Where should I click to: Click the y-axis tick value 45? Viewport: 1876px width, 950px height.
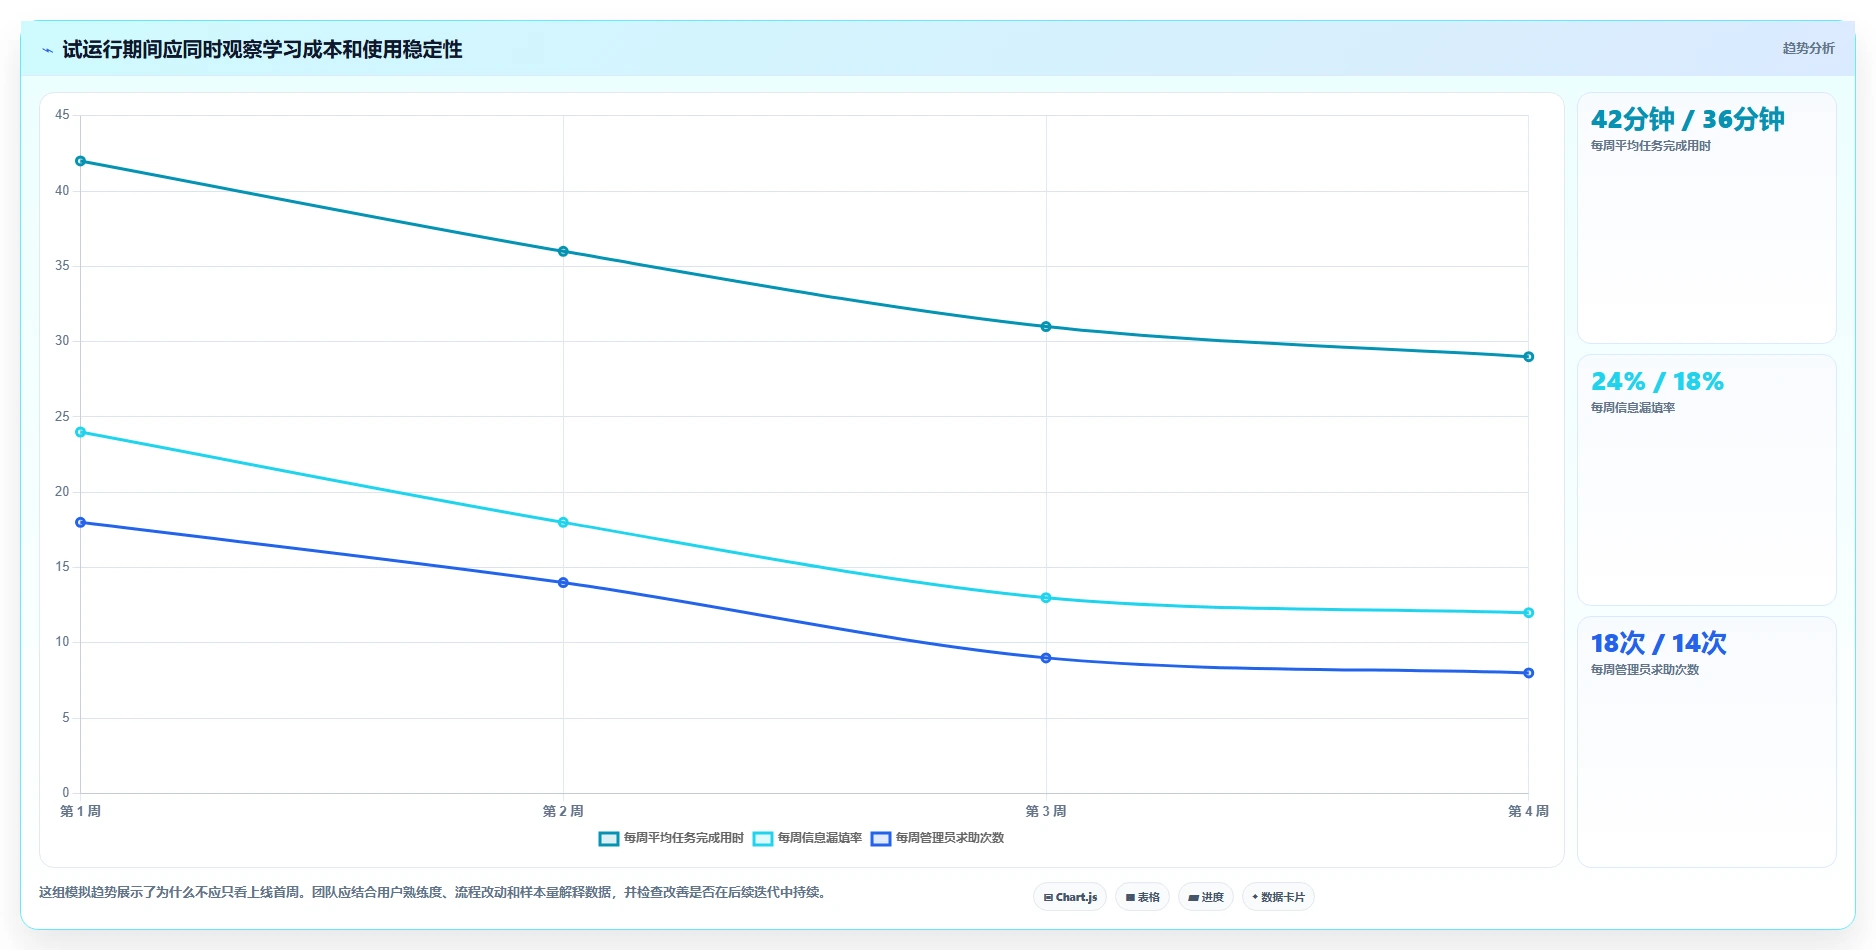(x=62, y=115)
